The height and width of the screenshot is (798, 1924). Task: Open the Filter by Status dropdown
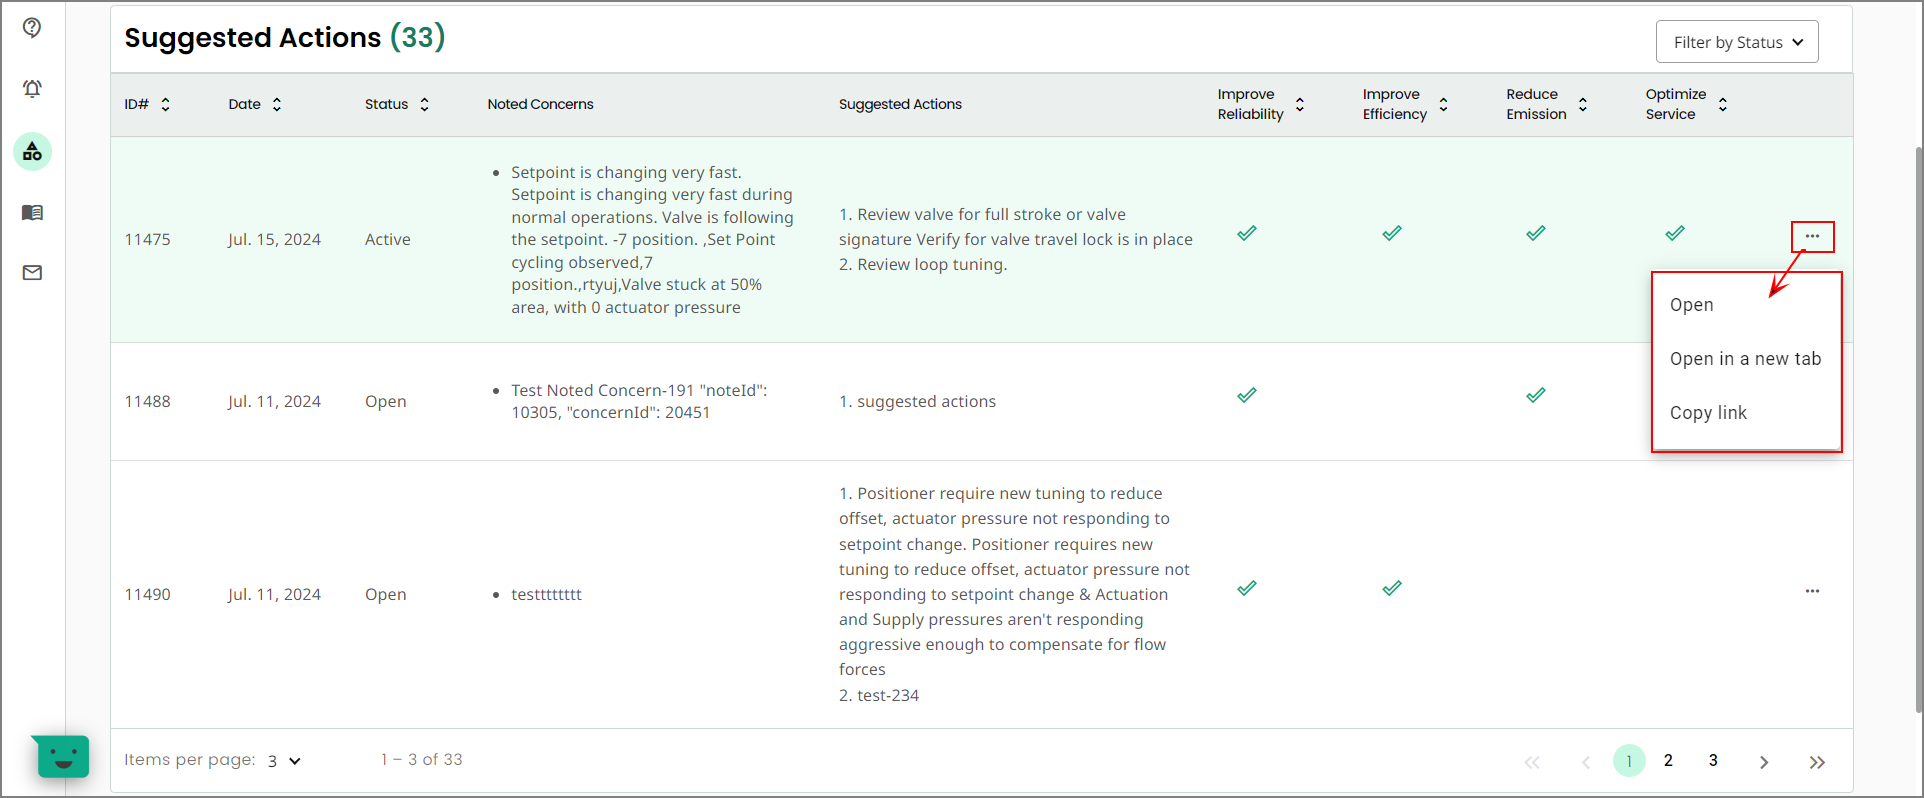tap(1737, 41)
